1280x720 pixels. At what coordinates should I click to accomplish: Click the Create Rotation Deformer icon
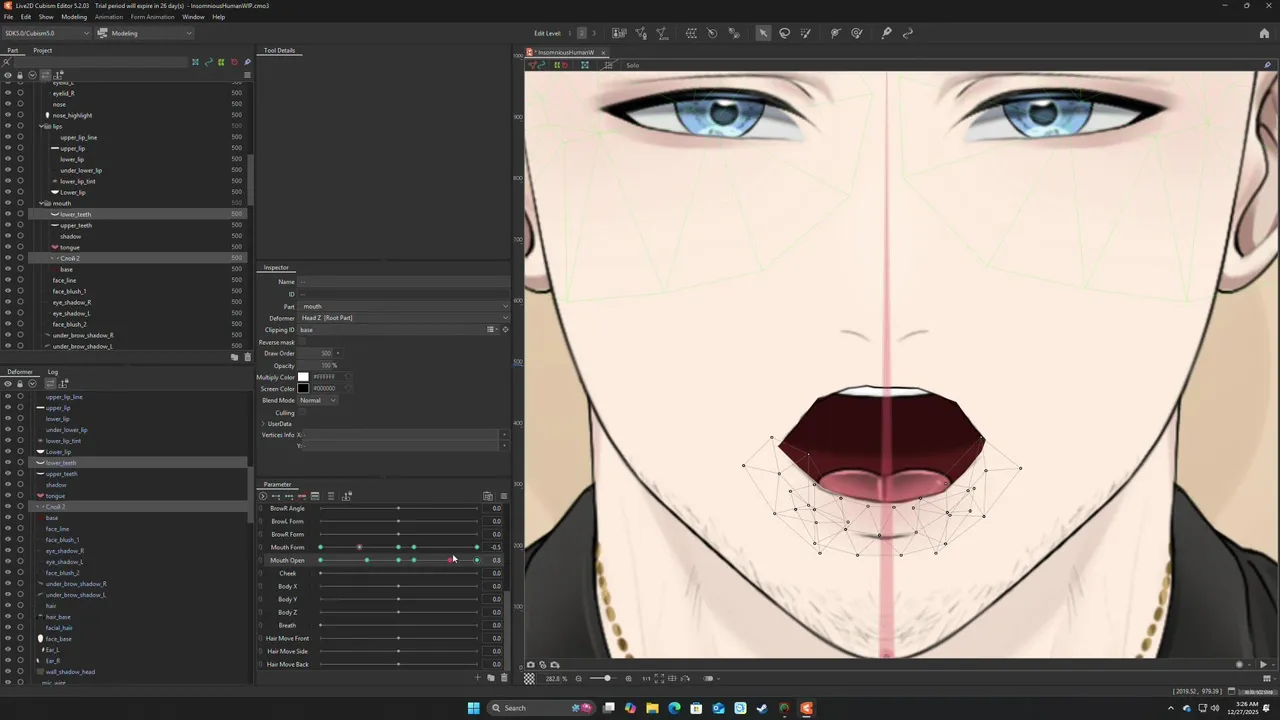point(712,33)
